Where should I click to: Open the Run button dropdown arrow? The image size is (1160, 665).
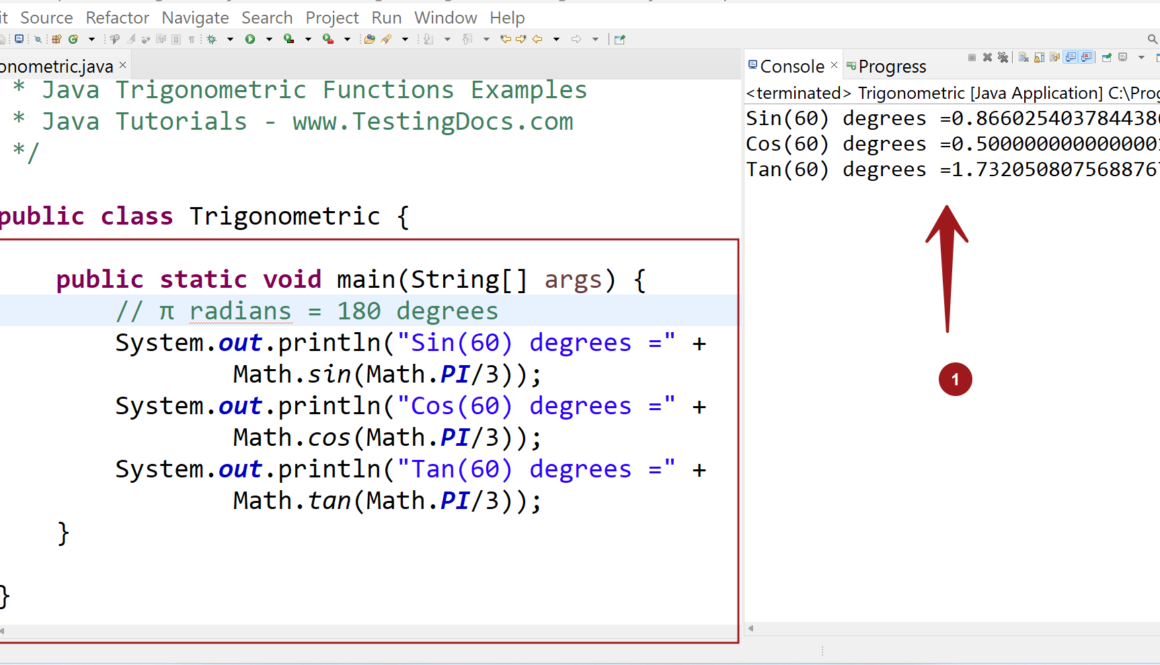(x=268, y=40)
